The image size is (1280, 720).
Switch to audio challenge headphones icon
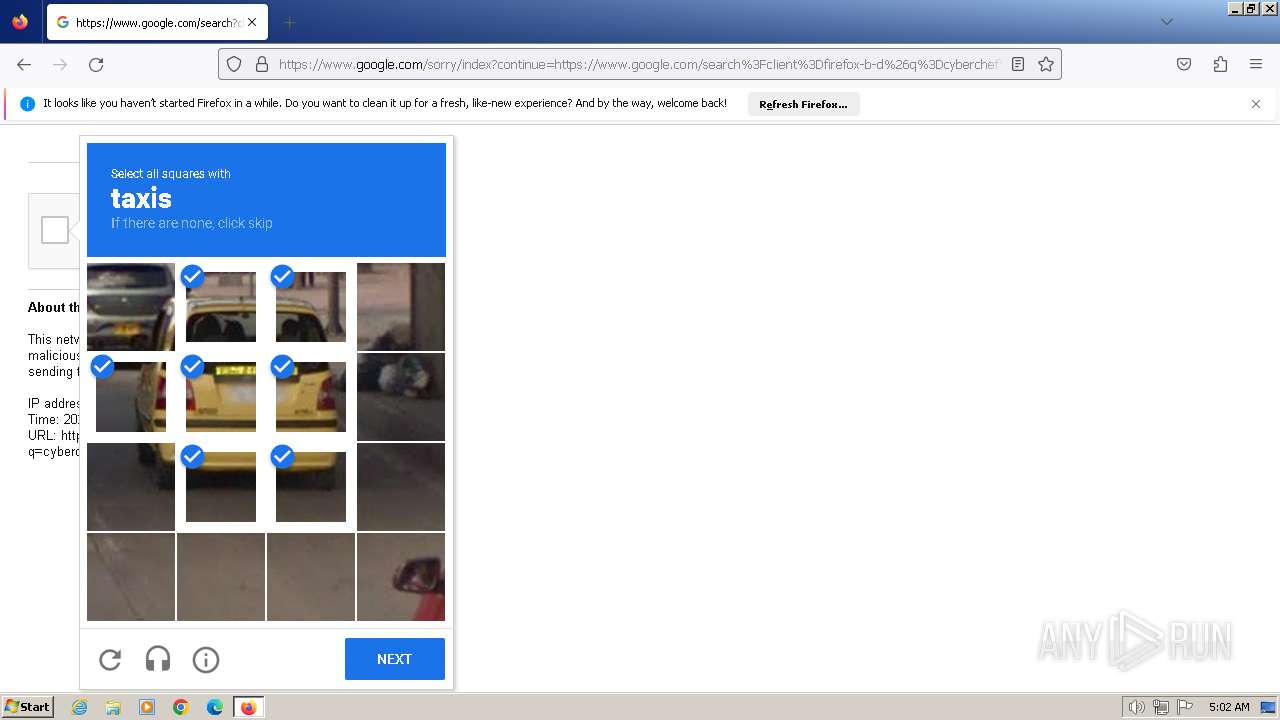click(x=158, y=659)
